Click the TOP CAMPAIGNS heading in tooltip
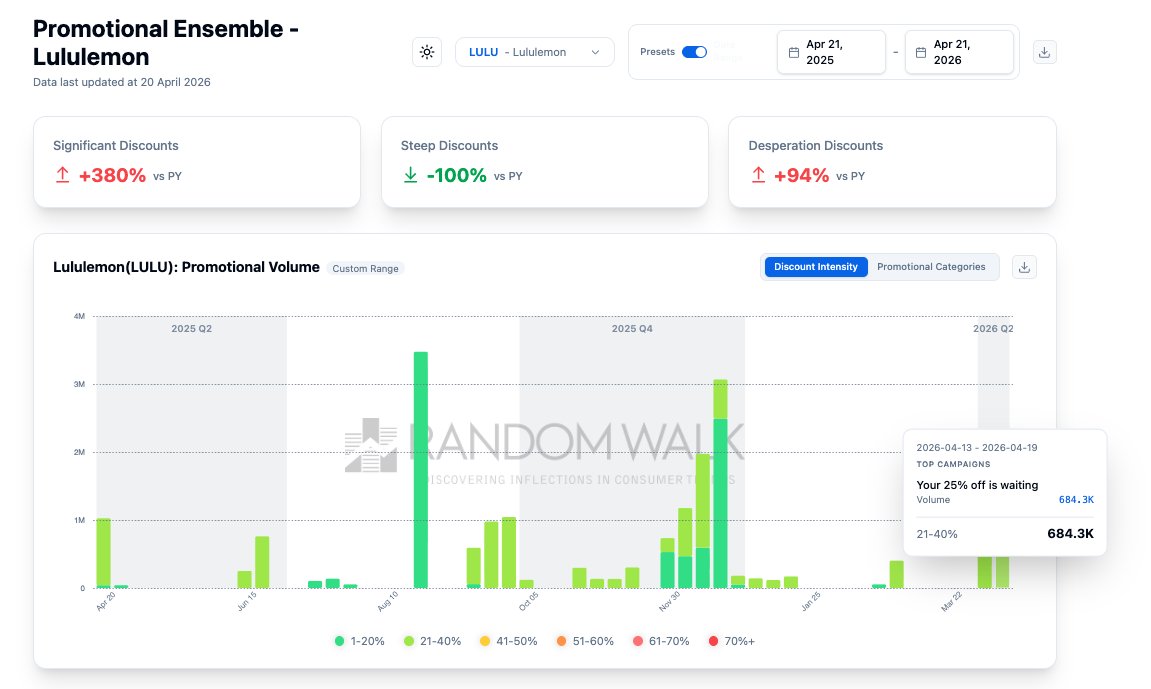 [x=953, y=464]
